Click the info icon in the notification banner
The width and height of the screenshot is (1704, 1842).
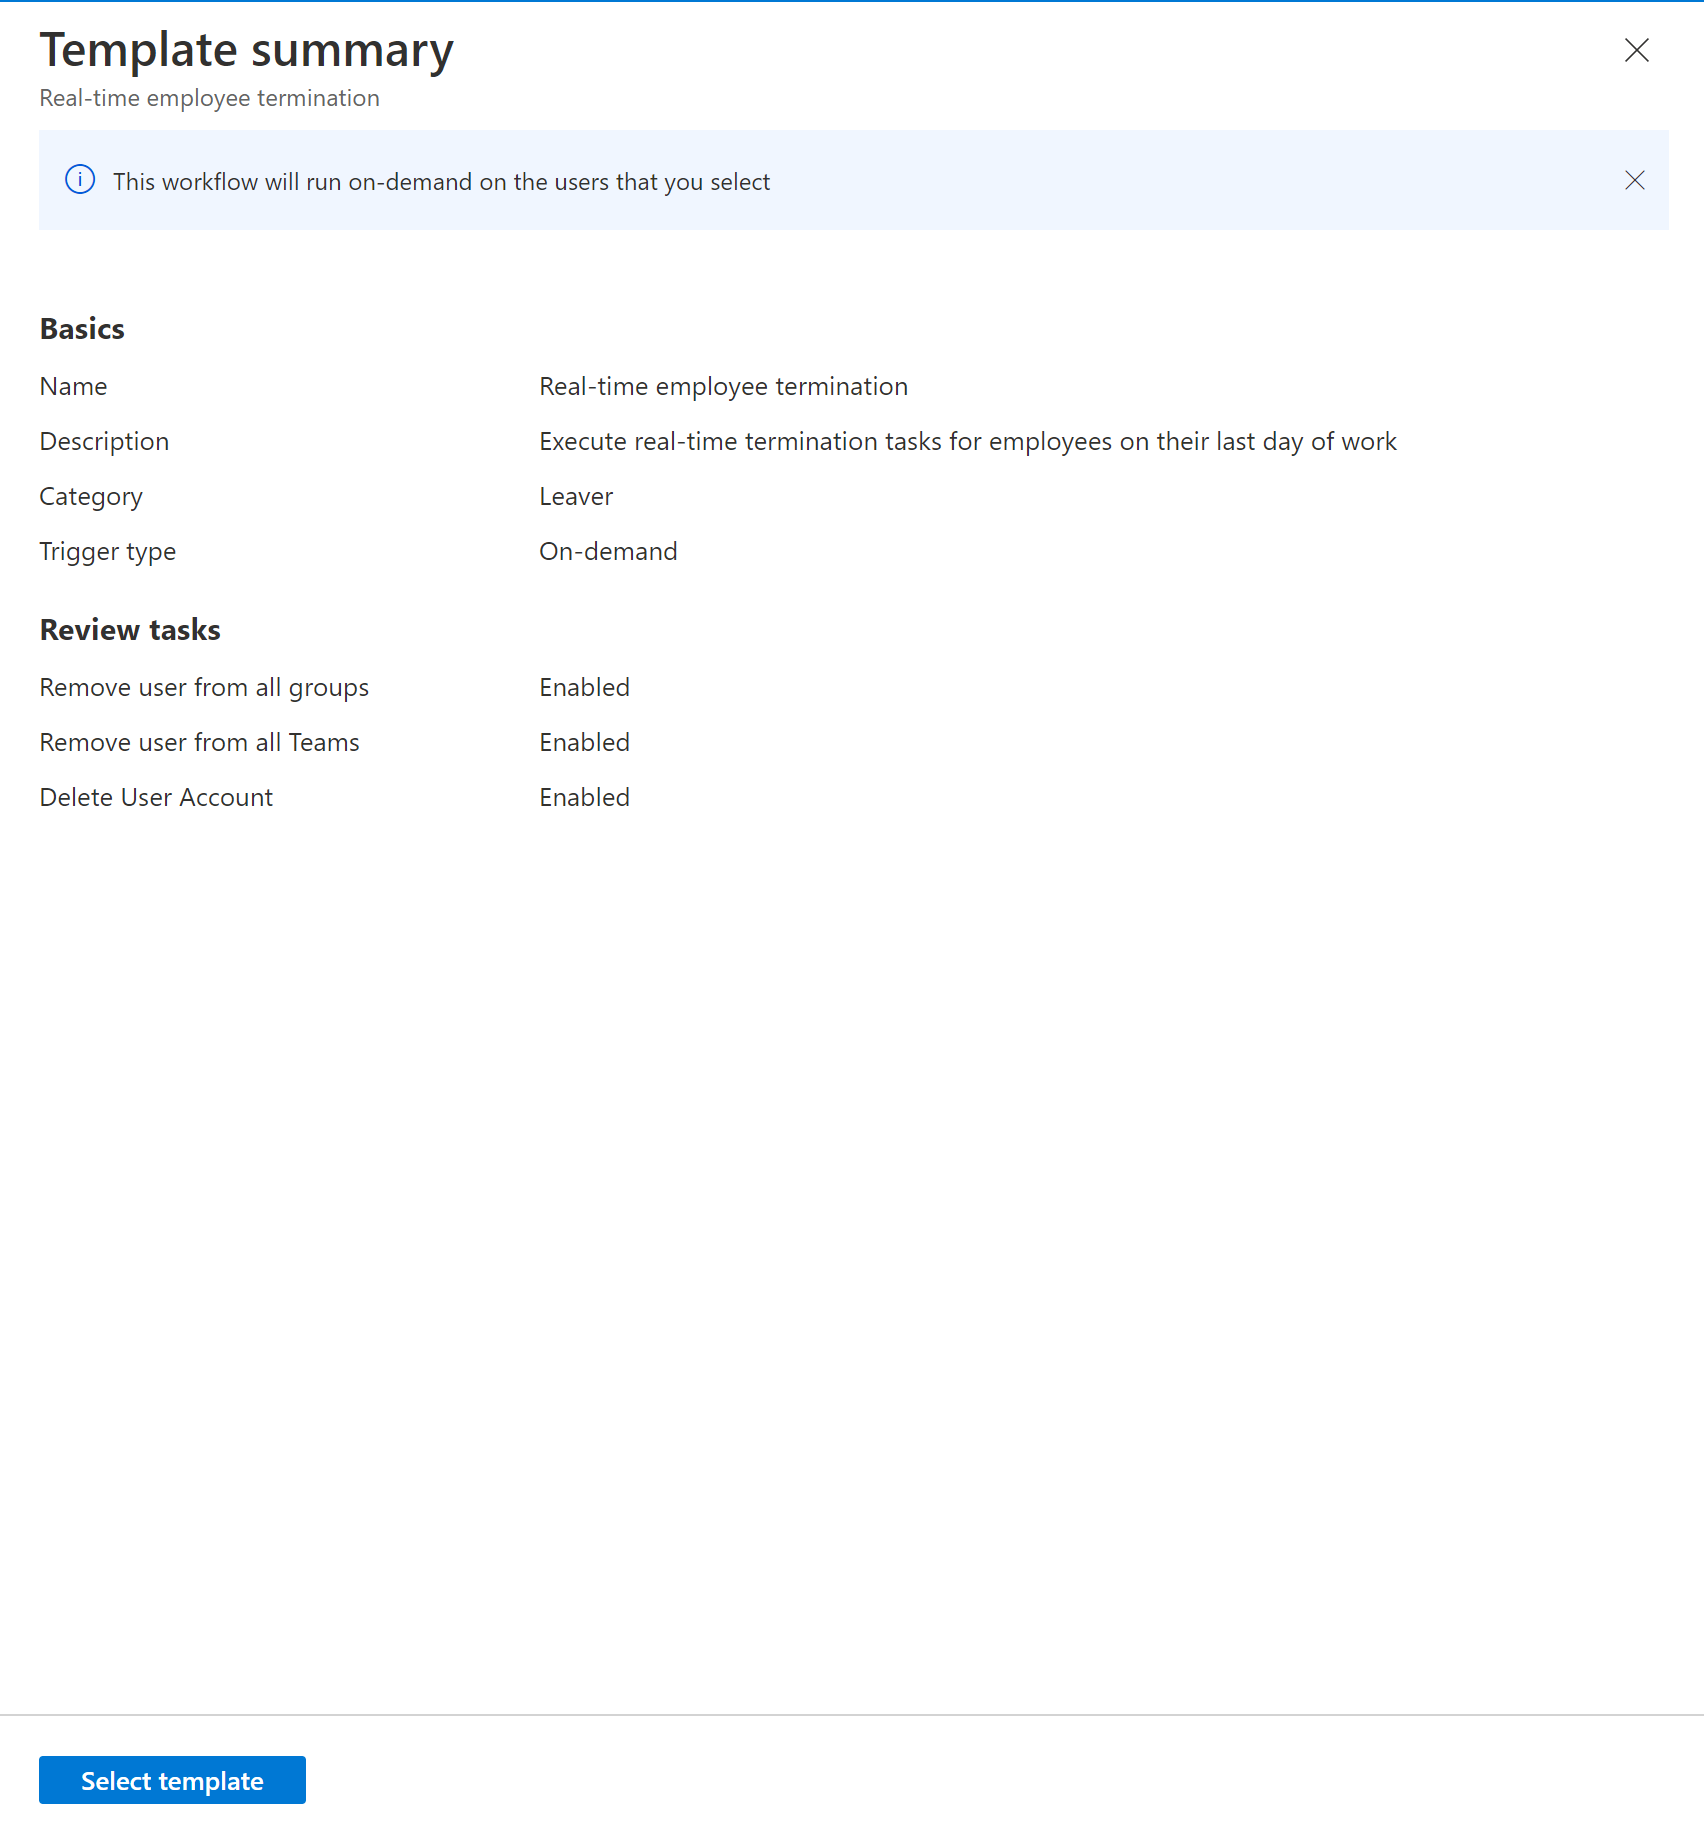click(x=80, y=180)
